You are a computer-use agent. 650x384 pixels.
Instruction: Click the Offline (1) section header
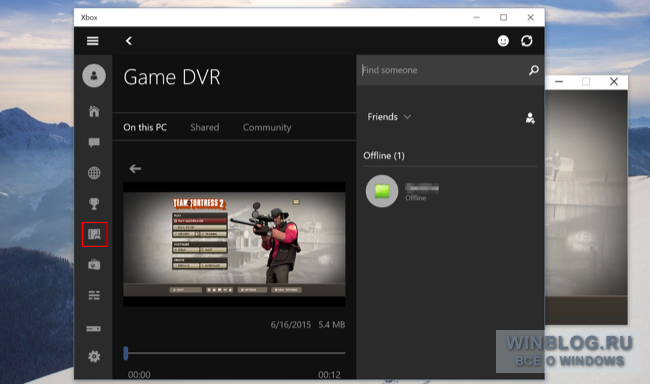click(384, 156)
